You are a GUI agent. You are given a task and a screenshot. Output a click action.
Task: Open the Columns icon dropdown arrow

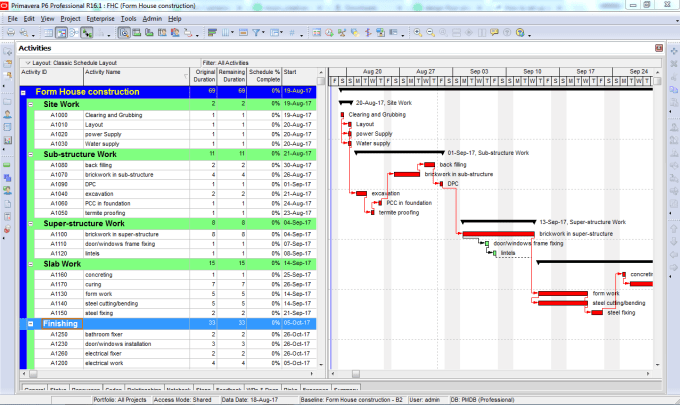click(x=232, y=33)
